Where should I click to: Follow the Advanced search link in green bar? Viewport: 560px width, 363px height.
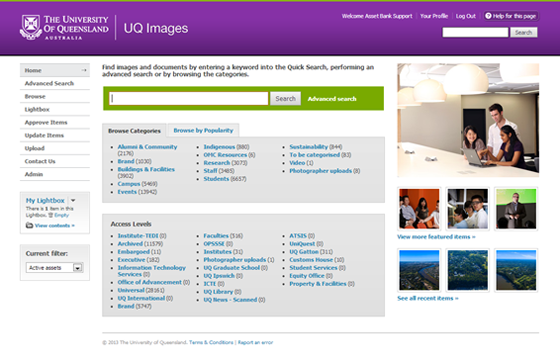point(332,99)
